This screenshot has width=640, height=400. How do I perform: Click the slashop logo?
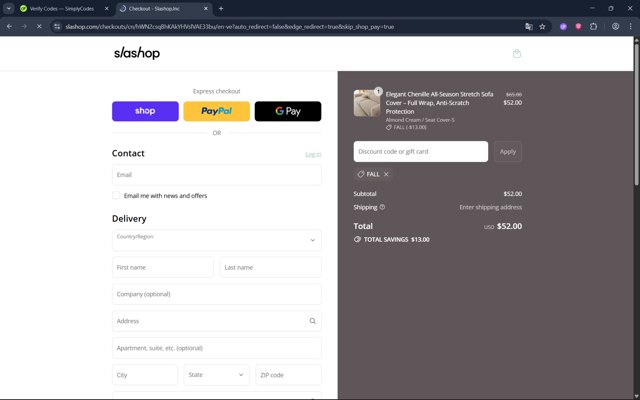pyautogui.click(x=137, y=53)
